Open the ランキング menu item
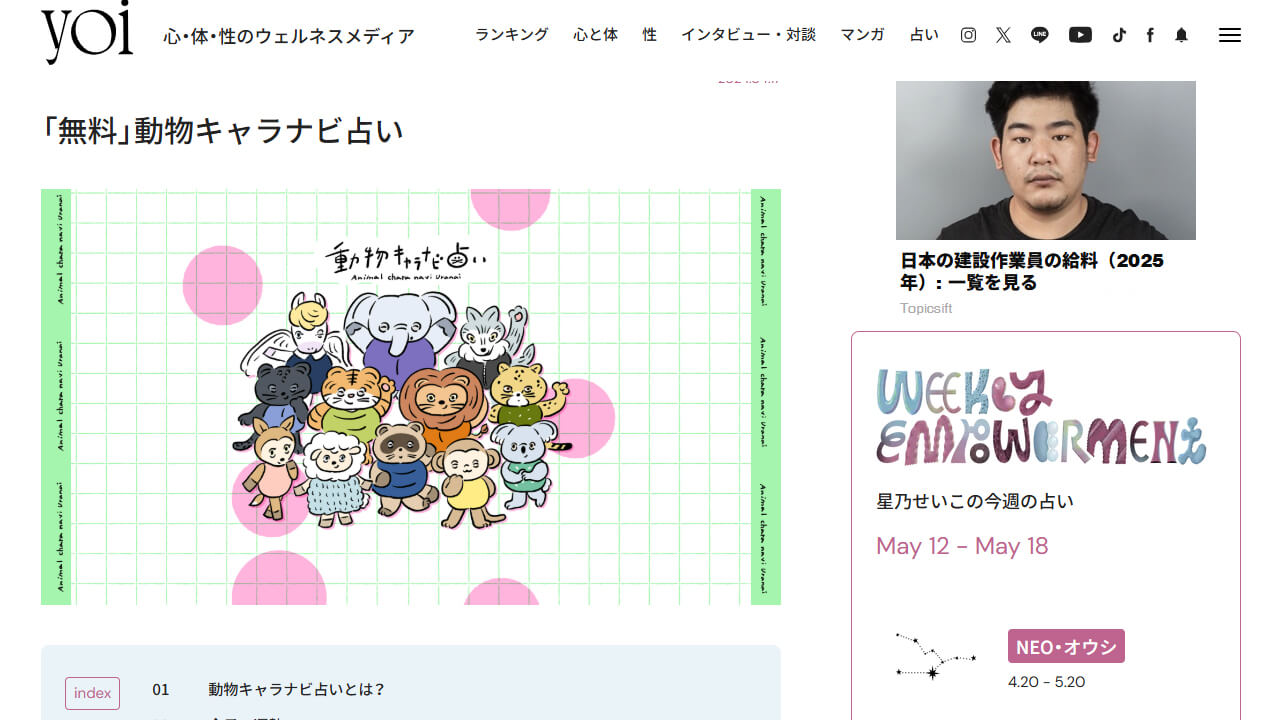Image resolution: width=1280 pixels, height=720 pixels. coord(512,34)
